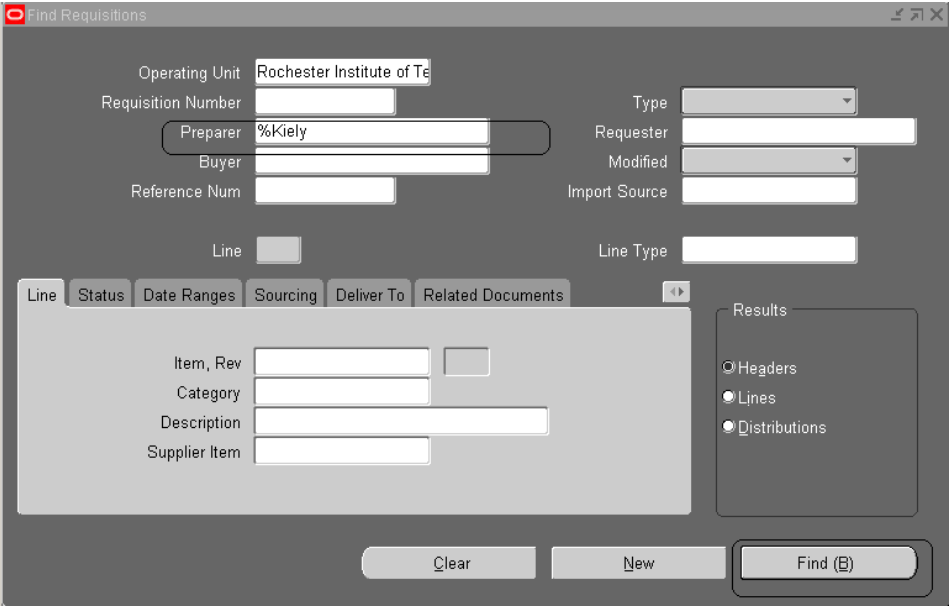Click the Preparer field containing %Kiely
The image size is (951, 609).
click(x=371, y=131)
